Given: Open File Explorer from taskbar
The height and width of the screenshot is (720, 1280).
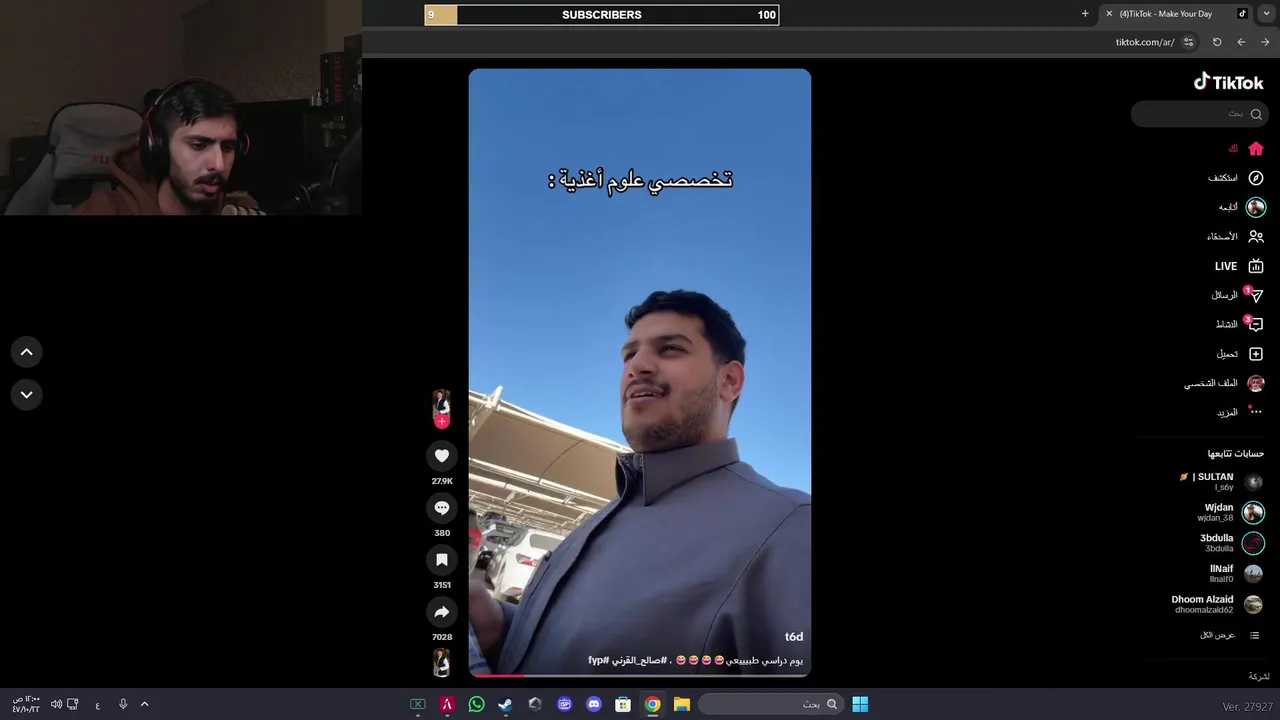Looking at the screenshot, I should coord(682,704).
